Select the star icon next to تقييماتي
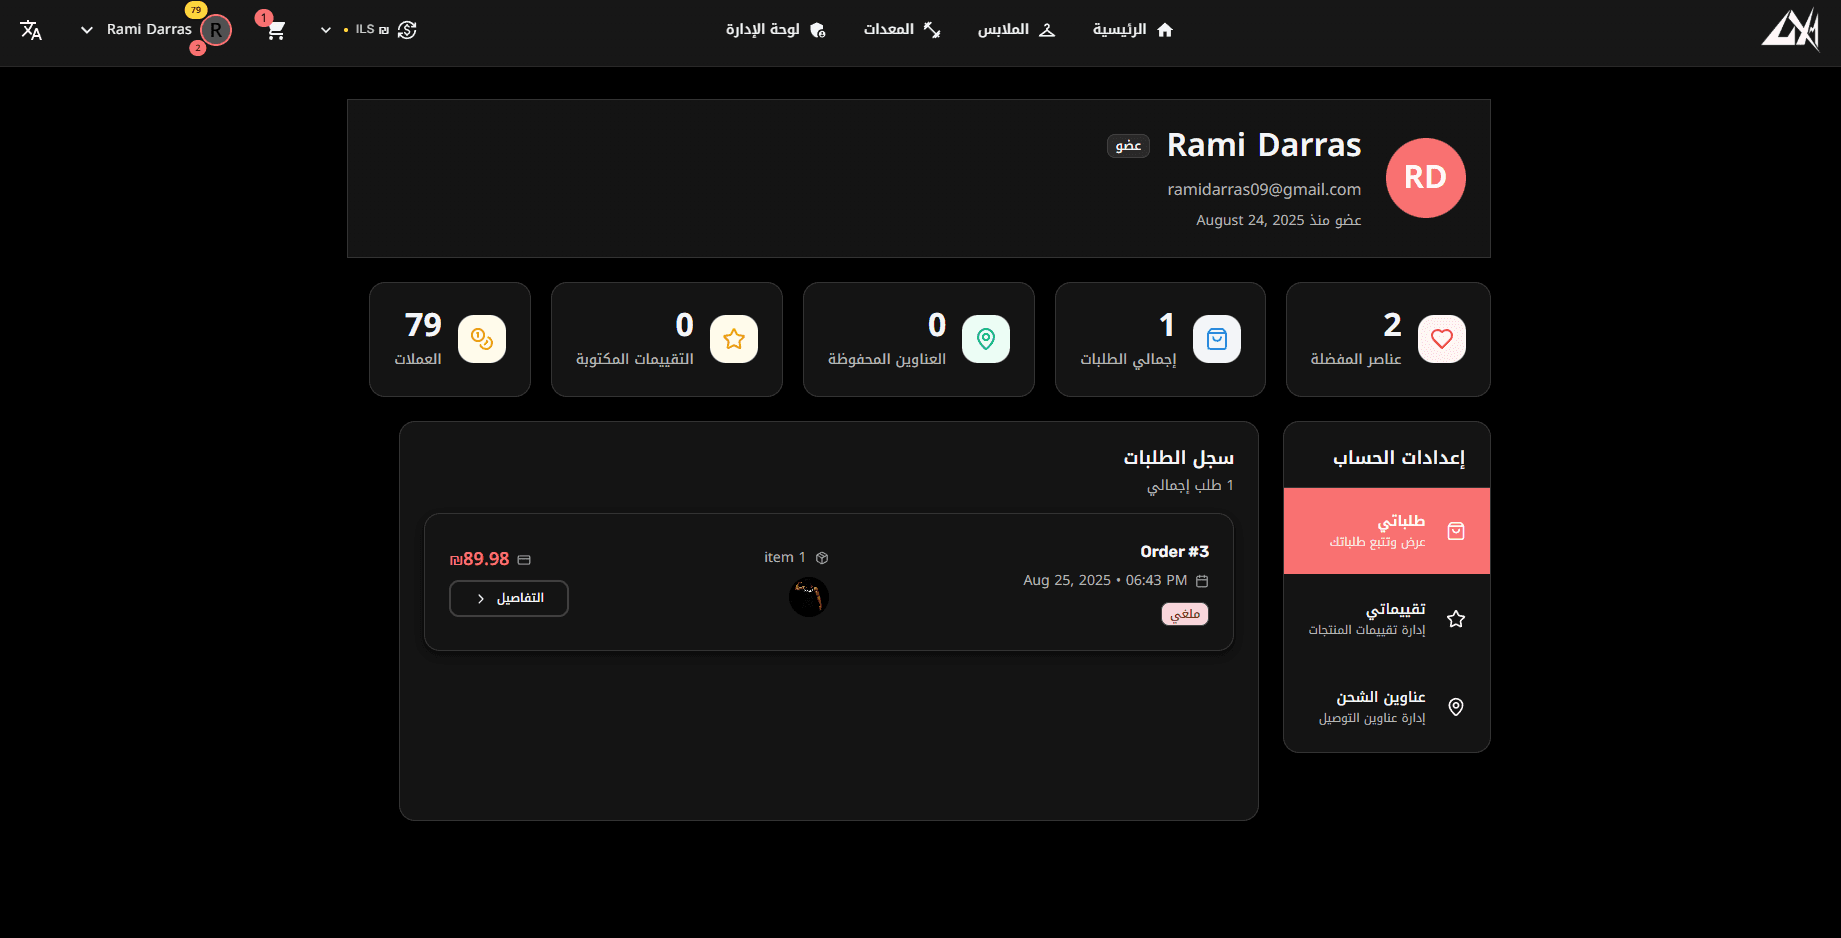The height and width of the screenshot is (938, 1841). point(1456,618)
